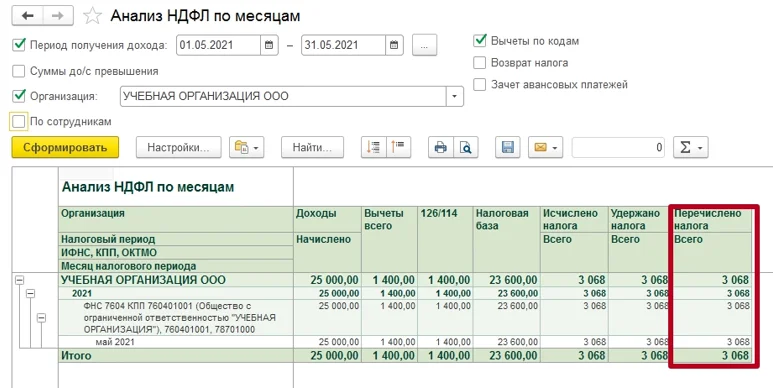Toggle Суммы до/с превышения checkbox
This screenshot has height=390, width=773.
[19, 71]
